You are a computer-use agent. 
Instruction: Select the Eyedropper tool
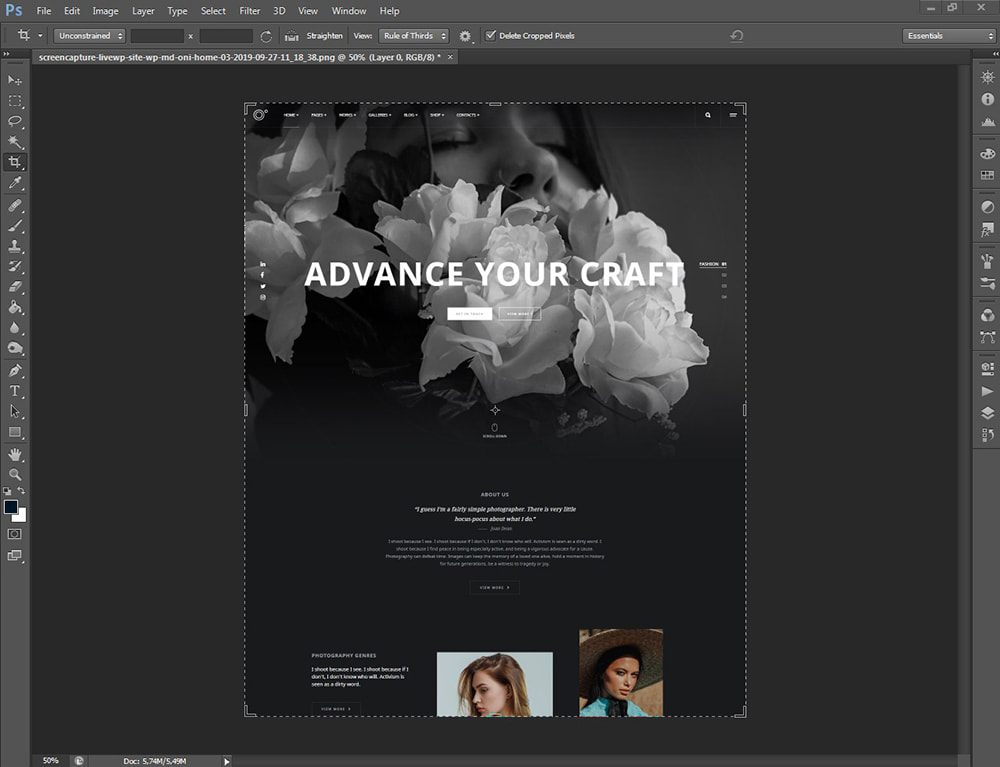(15, 182)
